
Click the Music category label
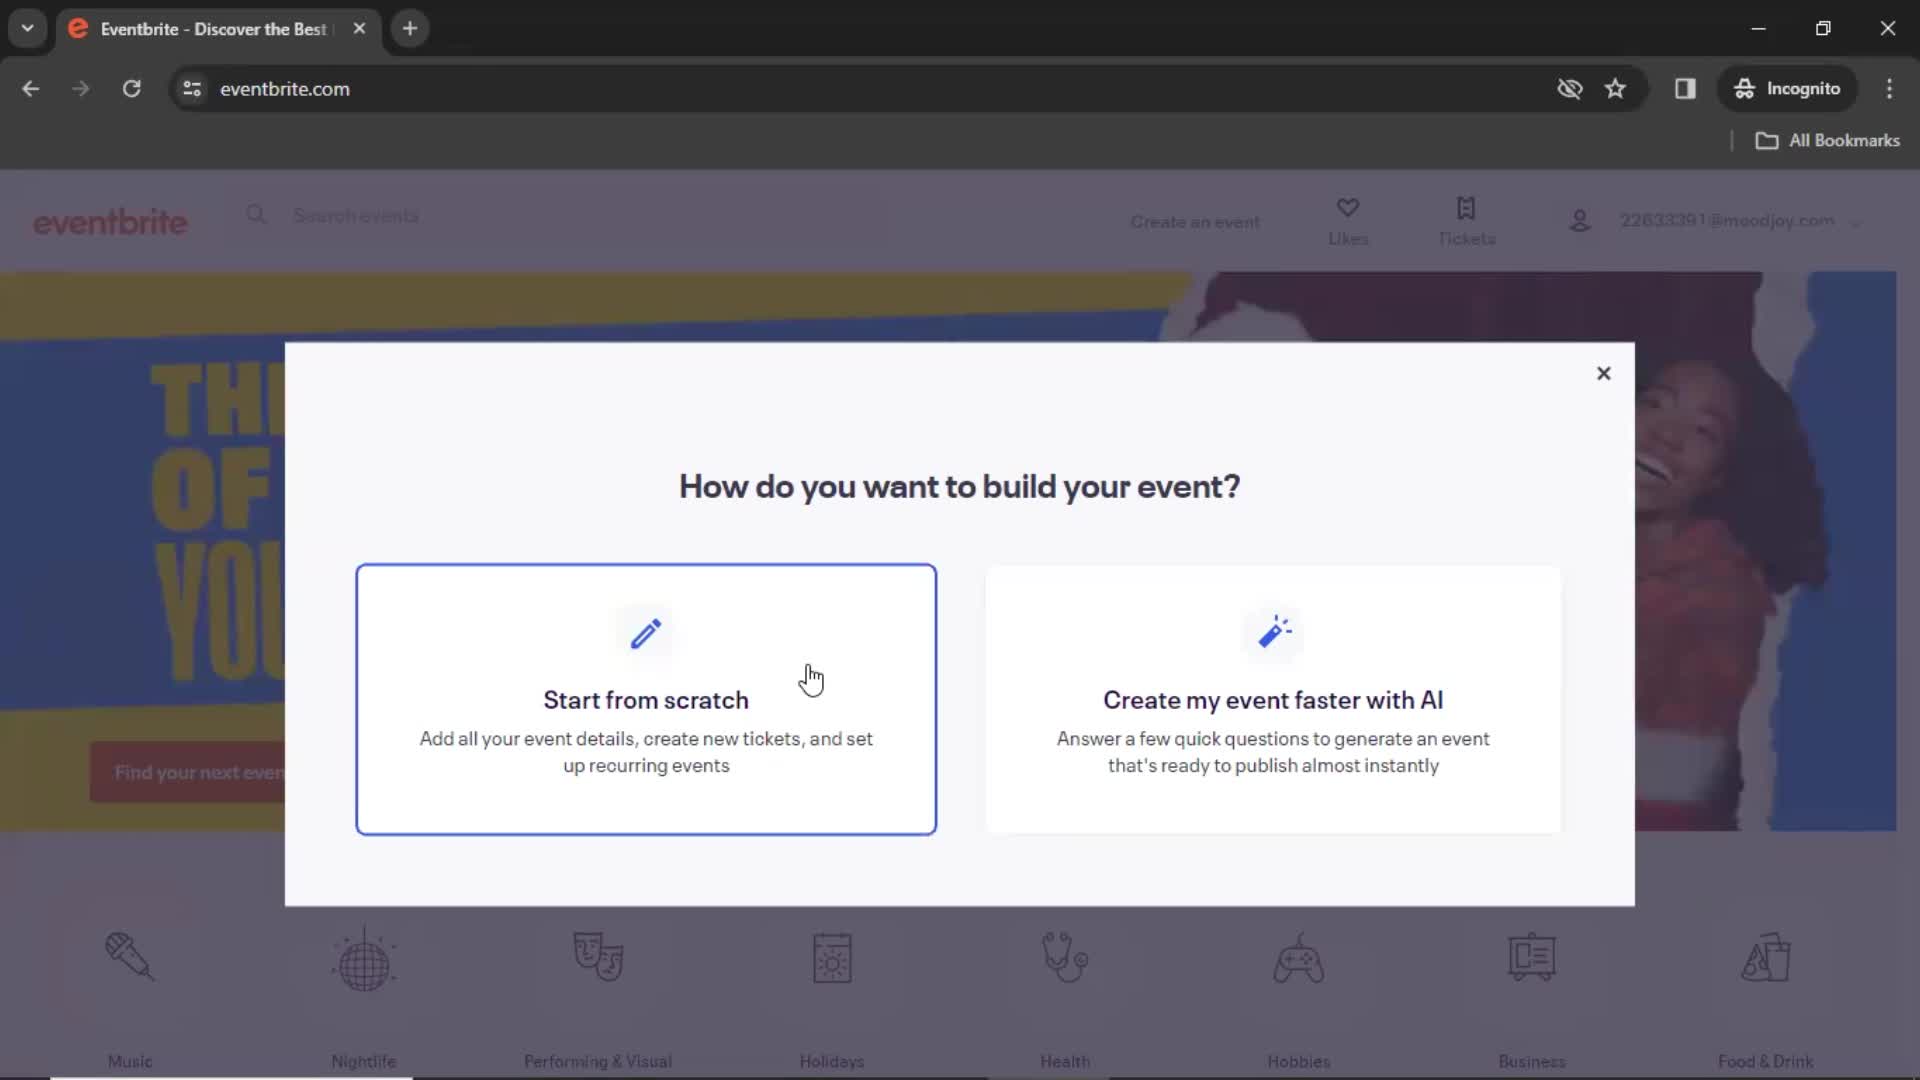(130, 1061)
